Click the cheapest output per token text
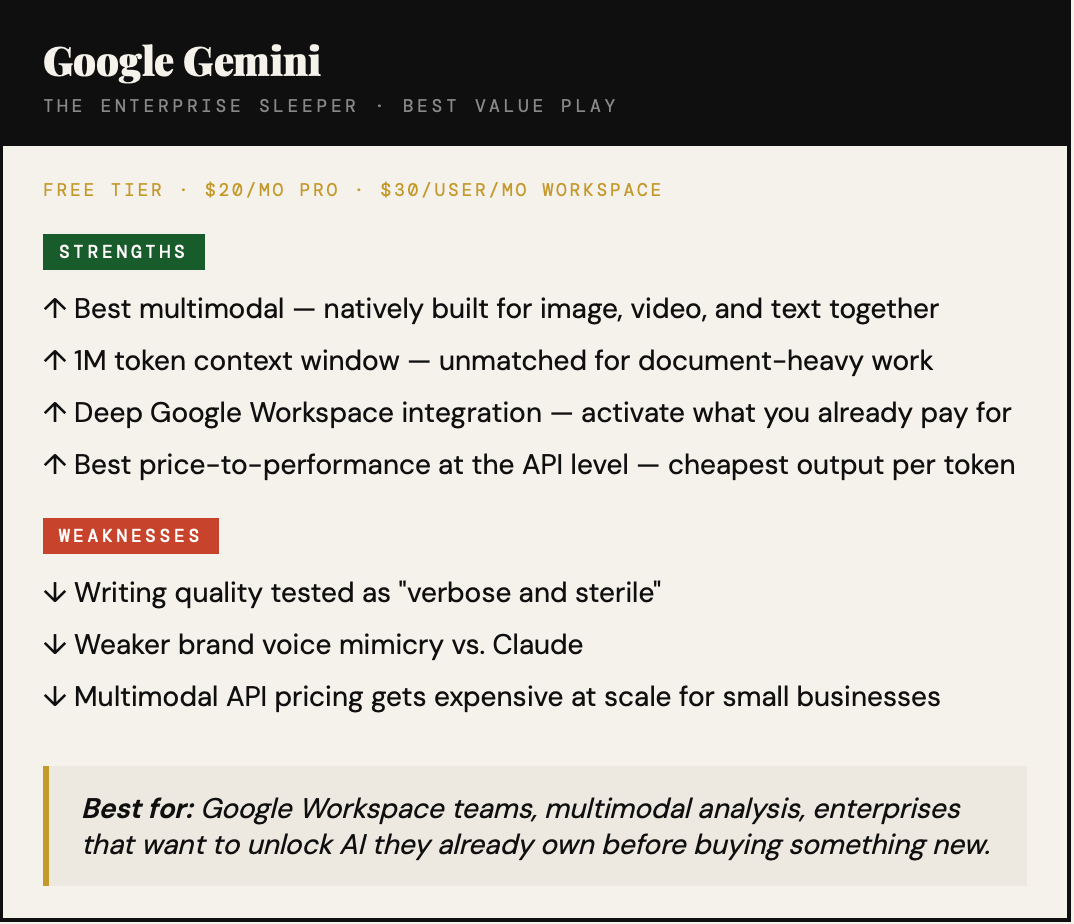This screenshot has width=1074, height=924. [x=841, y=464]
